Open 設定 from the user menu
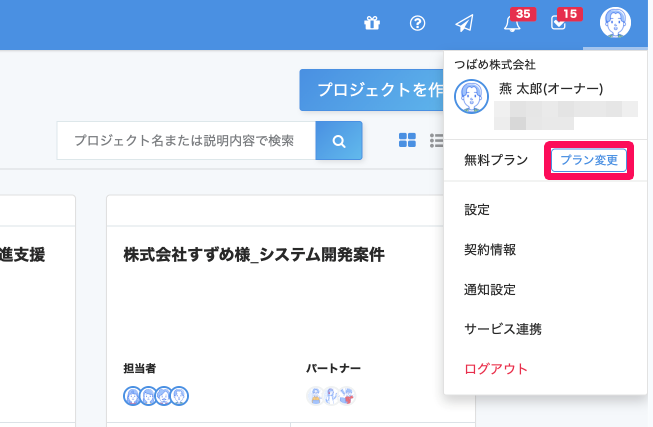The width and height of the screenshot is (653, 427). click(x=477, y=210)
